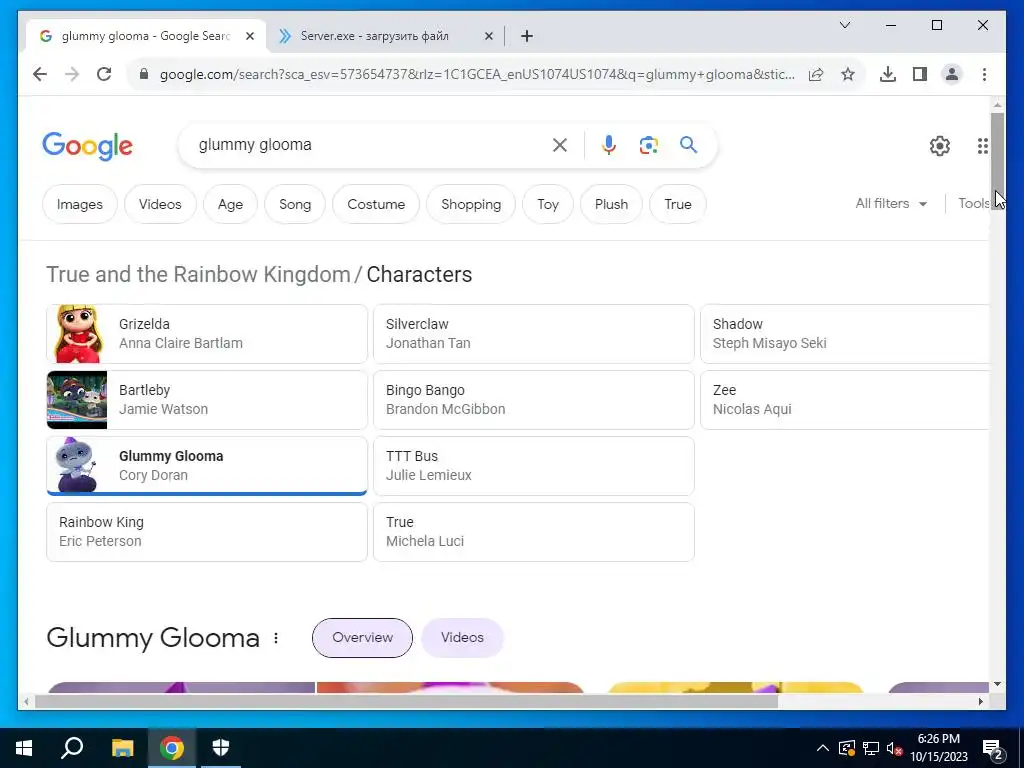Select the Song chip
This screenshot has width=1024, height=768.
[x=295, y=204]
